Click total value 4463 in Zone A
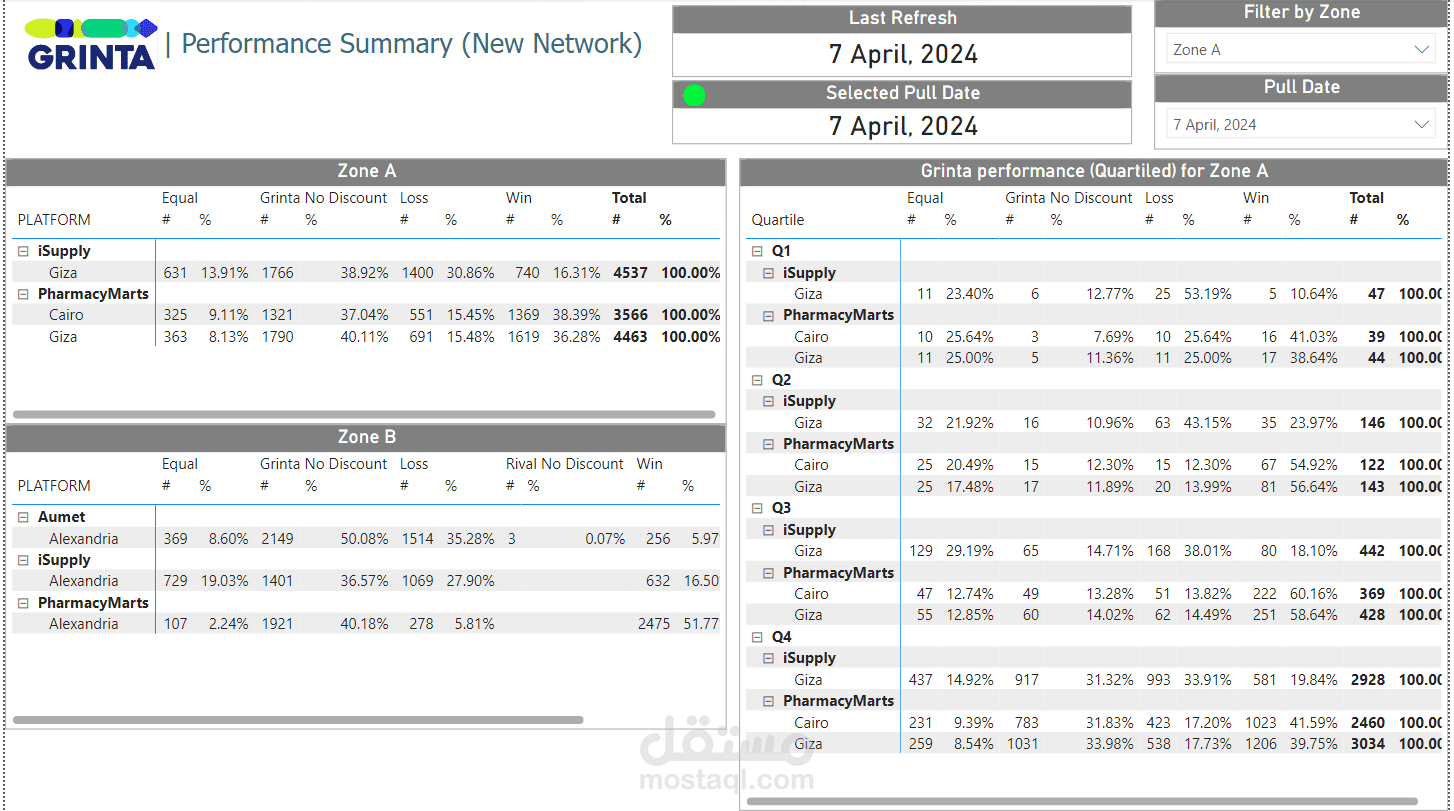Screen dimensions: 1454x811 tap(631, 337)
